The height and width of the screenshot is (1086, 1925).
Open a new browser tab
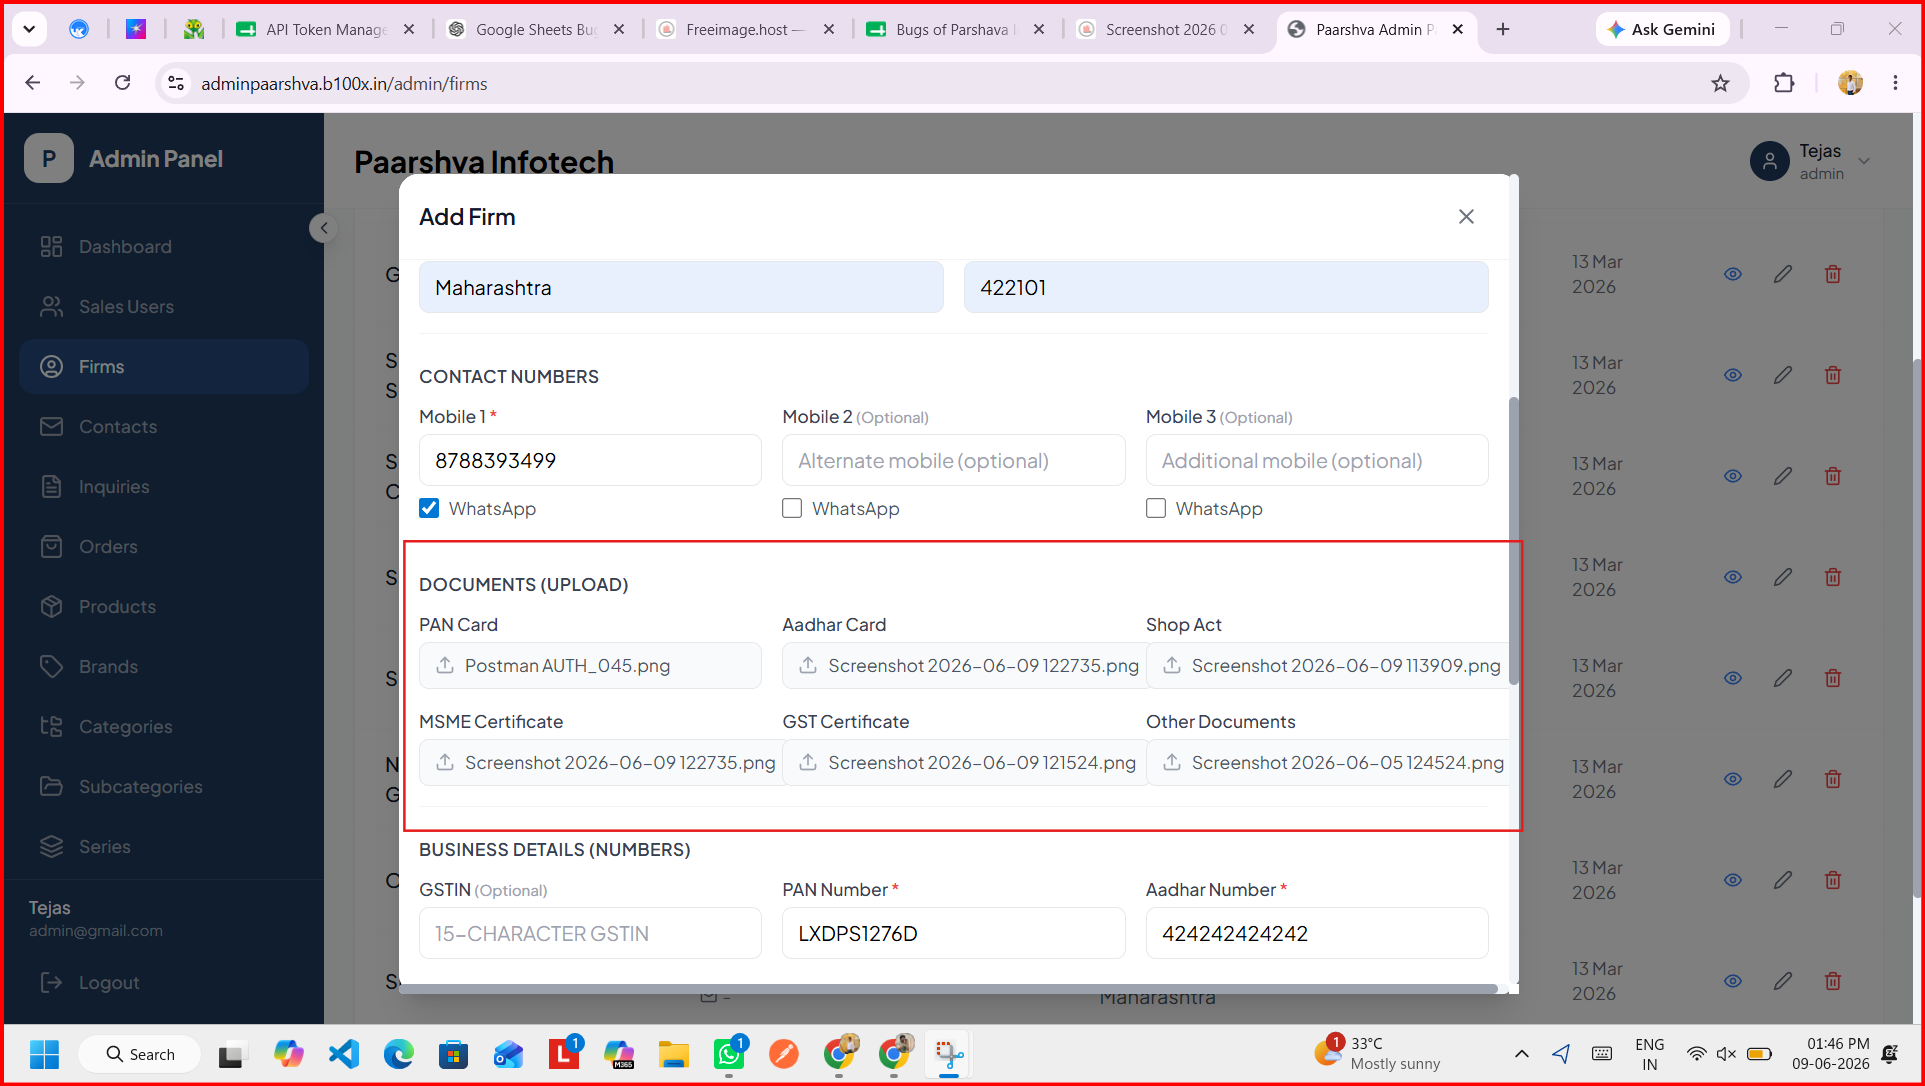click(x=1503, y=29)
